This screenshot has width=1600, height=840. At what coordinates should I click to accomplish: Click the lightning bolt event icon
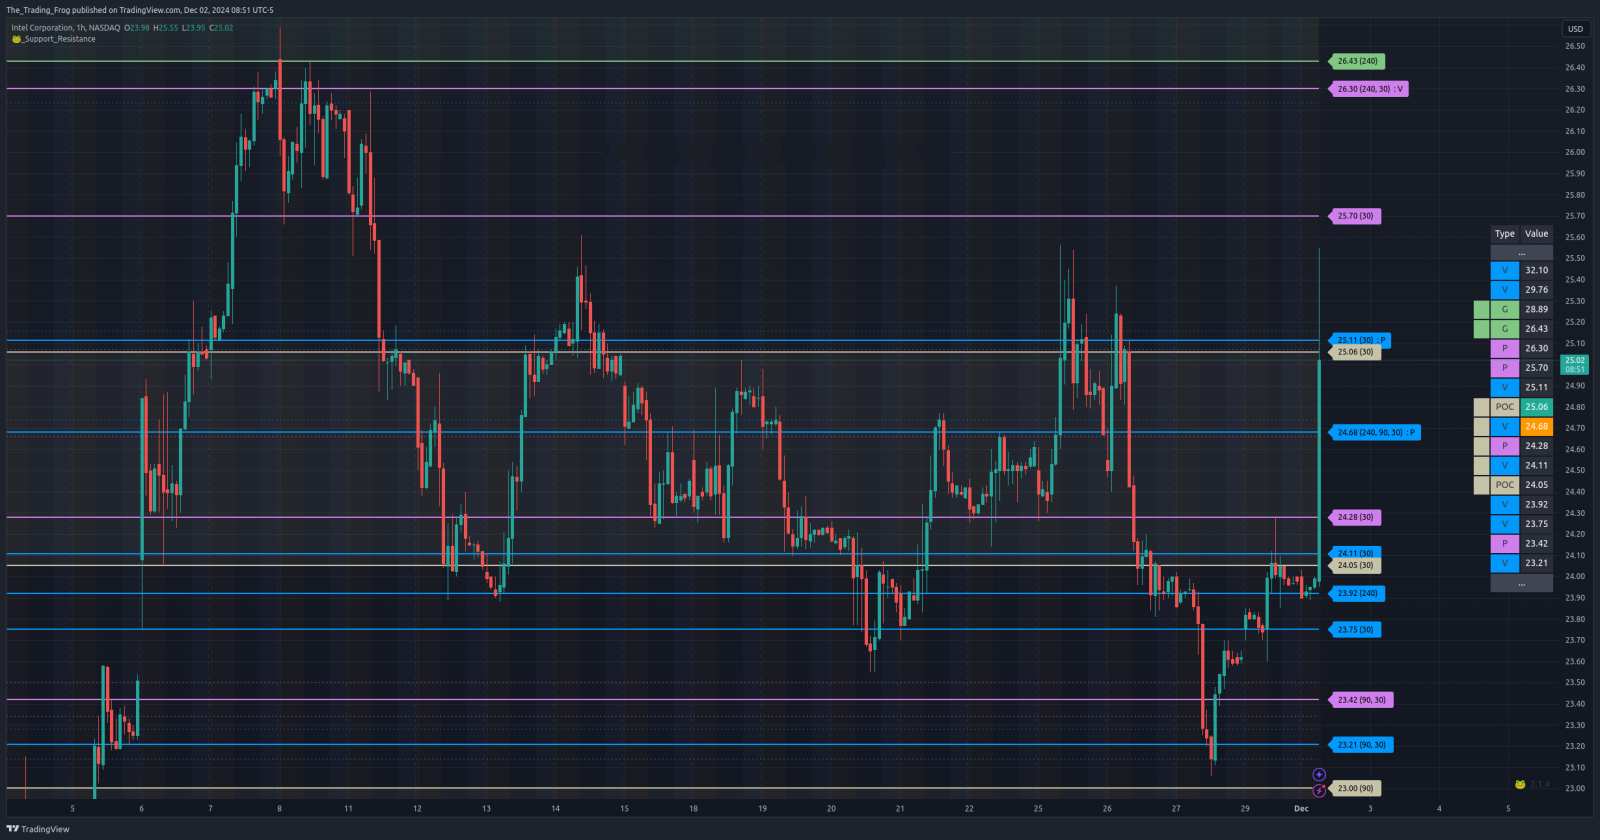(x=1319, y=790)
